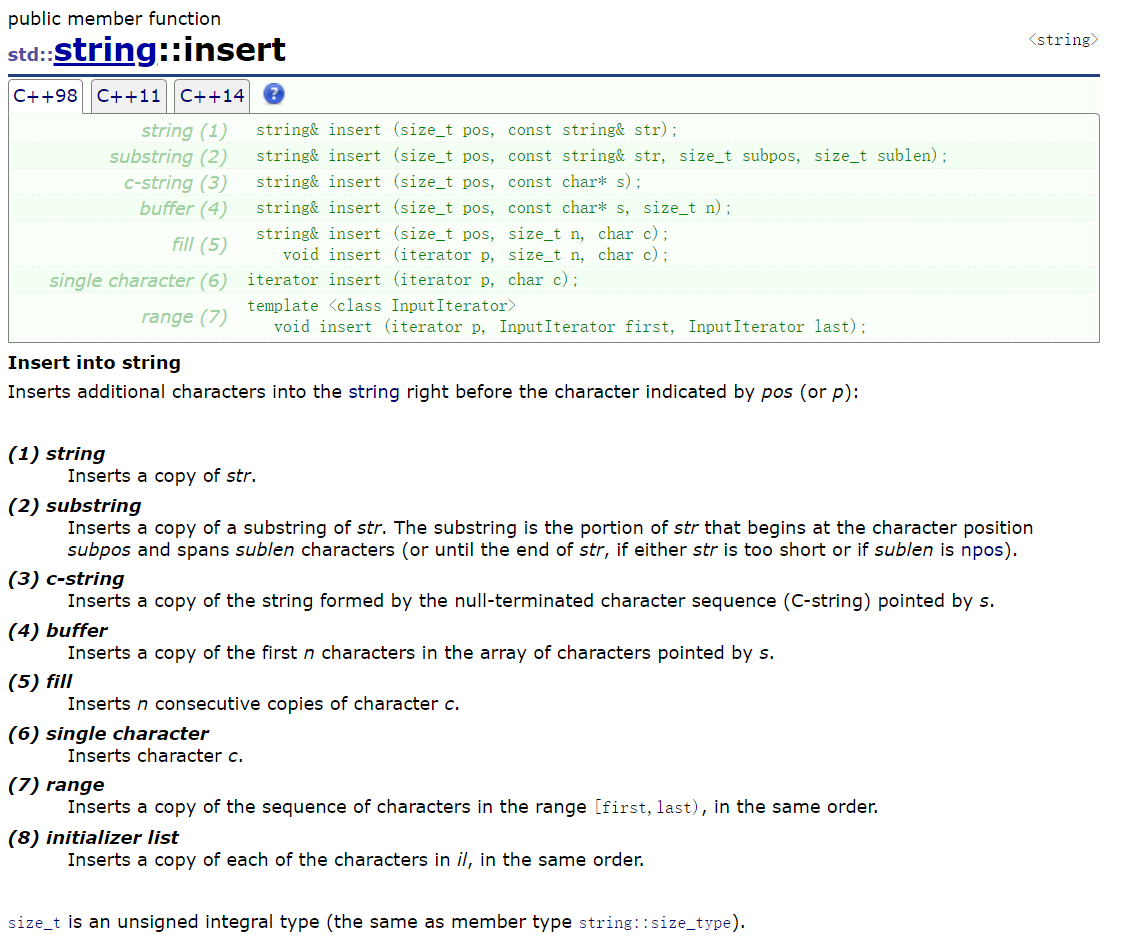This screenshot has height=949, width=1136.
Task: Select the 'substring (2)' prototype label
Action: (168, 156)
